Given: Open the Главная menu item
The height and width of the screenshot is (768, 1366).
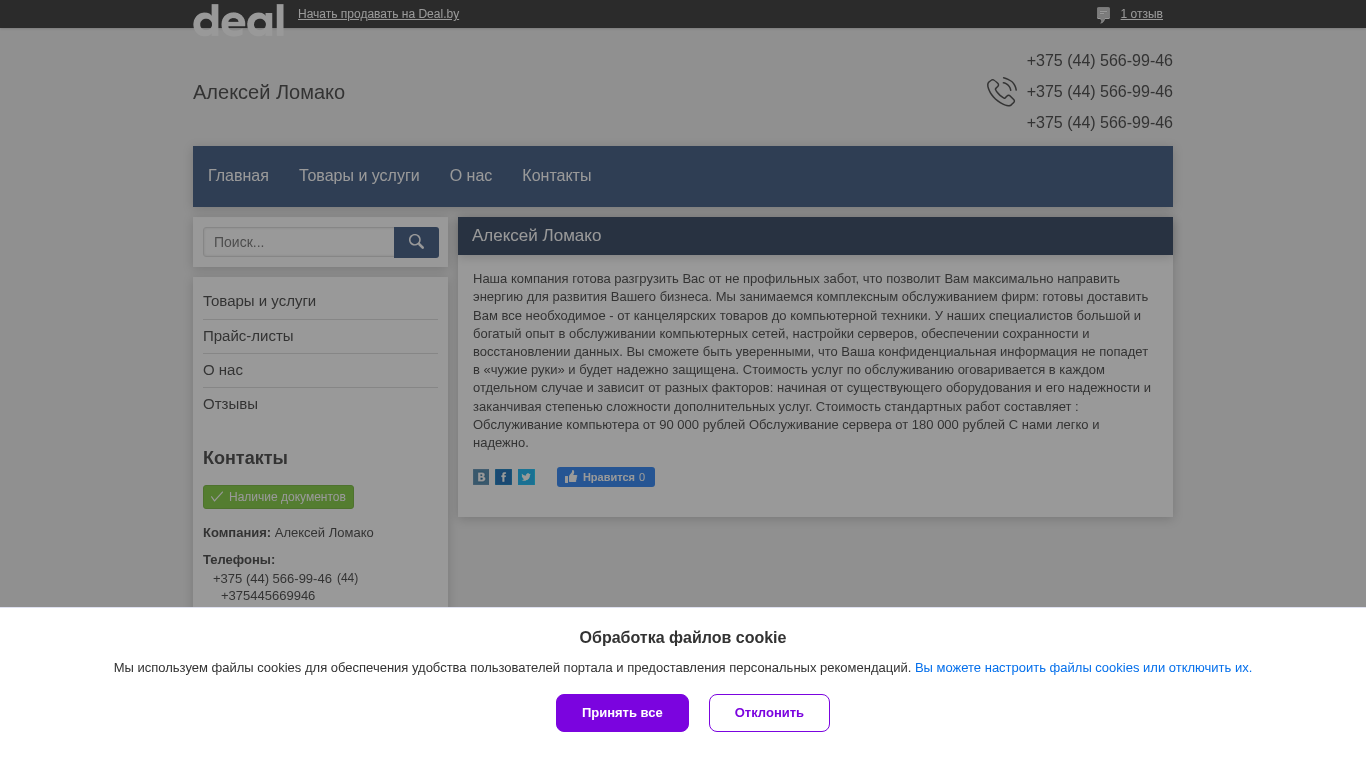Looking at the screenshot, I should pyautogui.click(x=238, y=176).
